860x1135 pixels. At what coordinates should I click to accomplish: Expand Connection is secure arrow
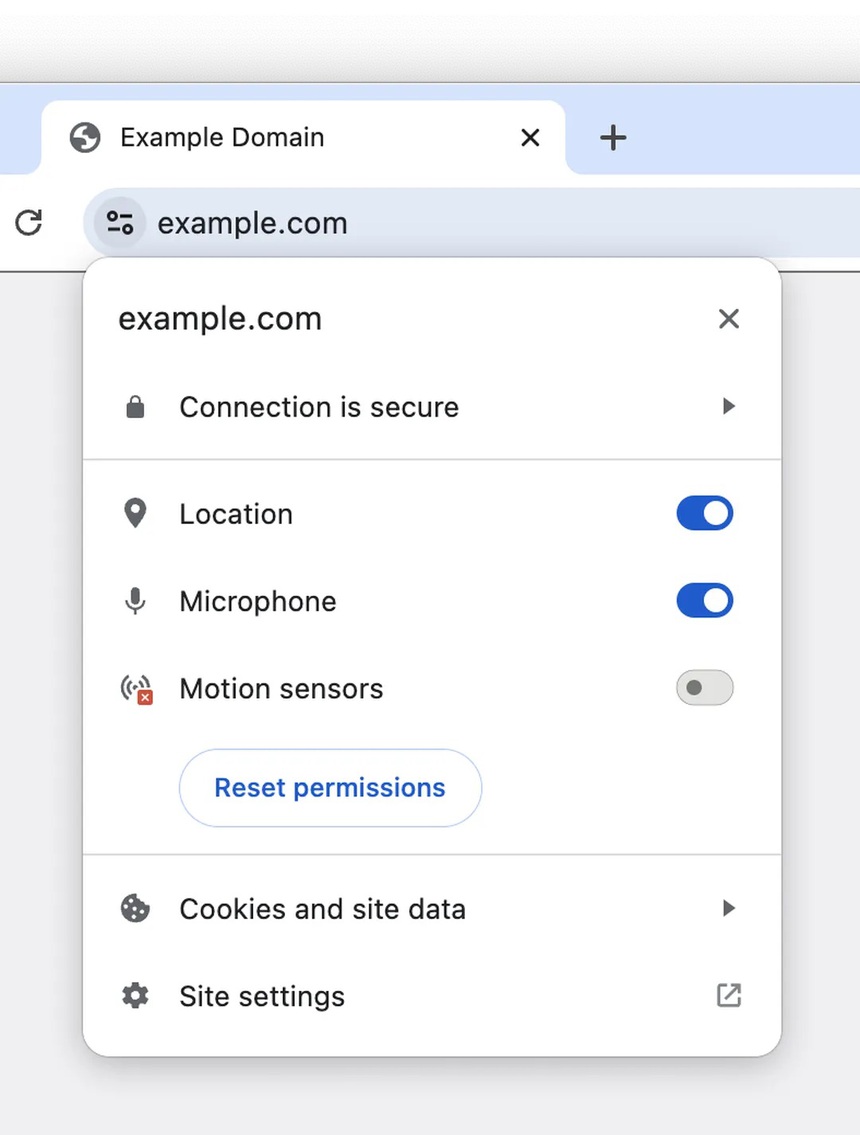(x=729, y=406)
